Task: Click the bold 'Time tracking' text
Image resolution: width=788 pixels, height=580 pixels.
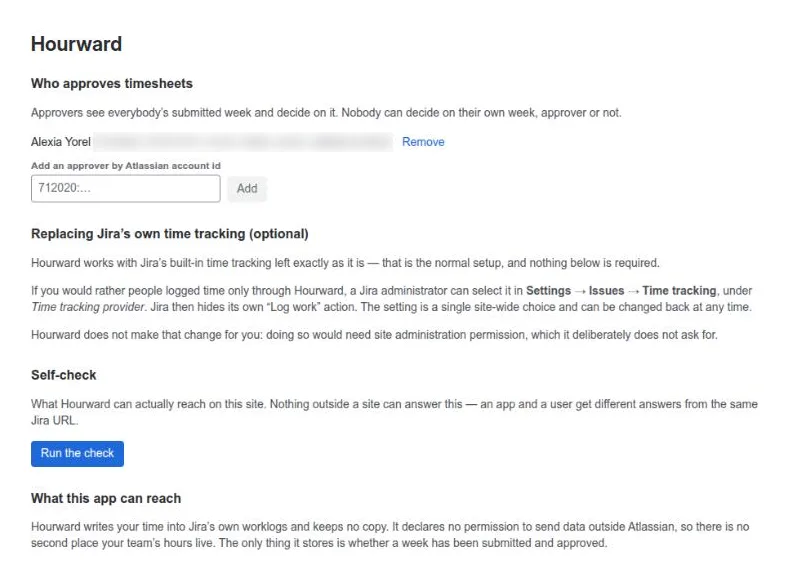Action: 679,291
